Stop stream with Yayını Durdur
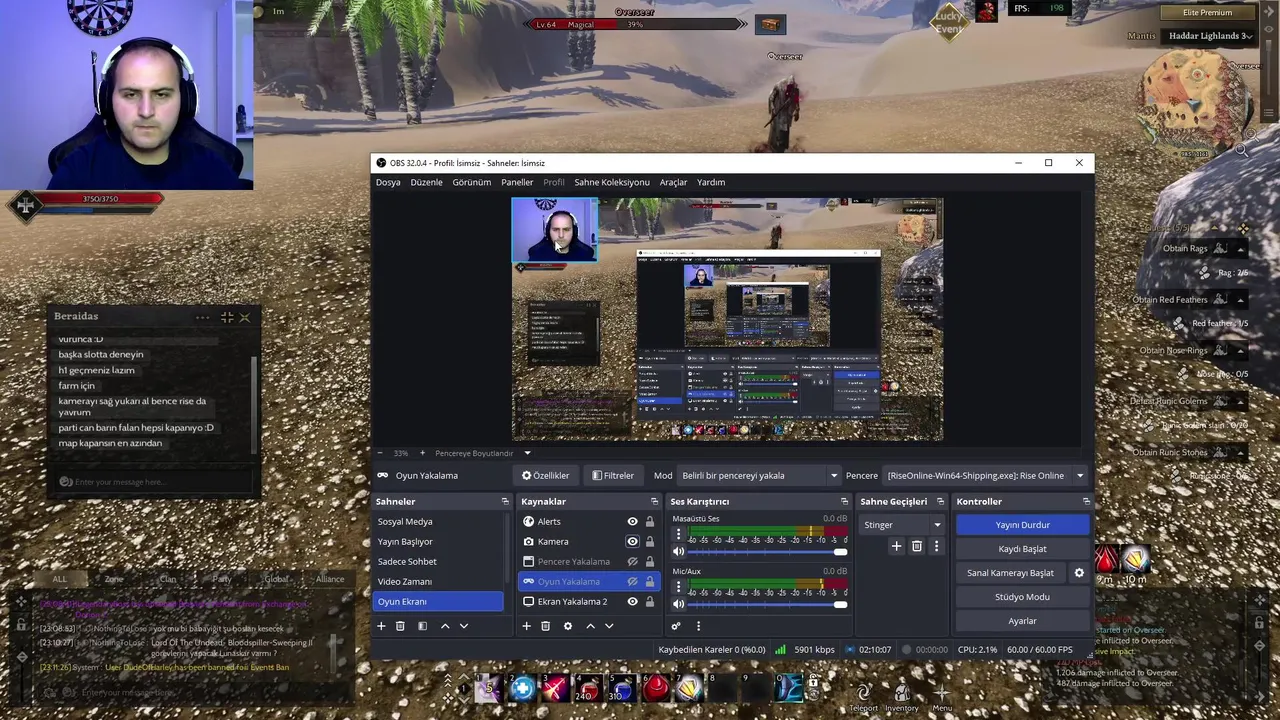Screen dimensions: 1280x720 pyautogui.click(x=1022, y=525)
